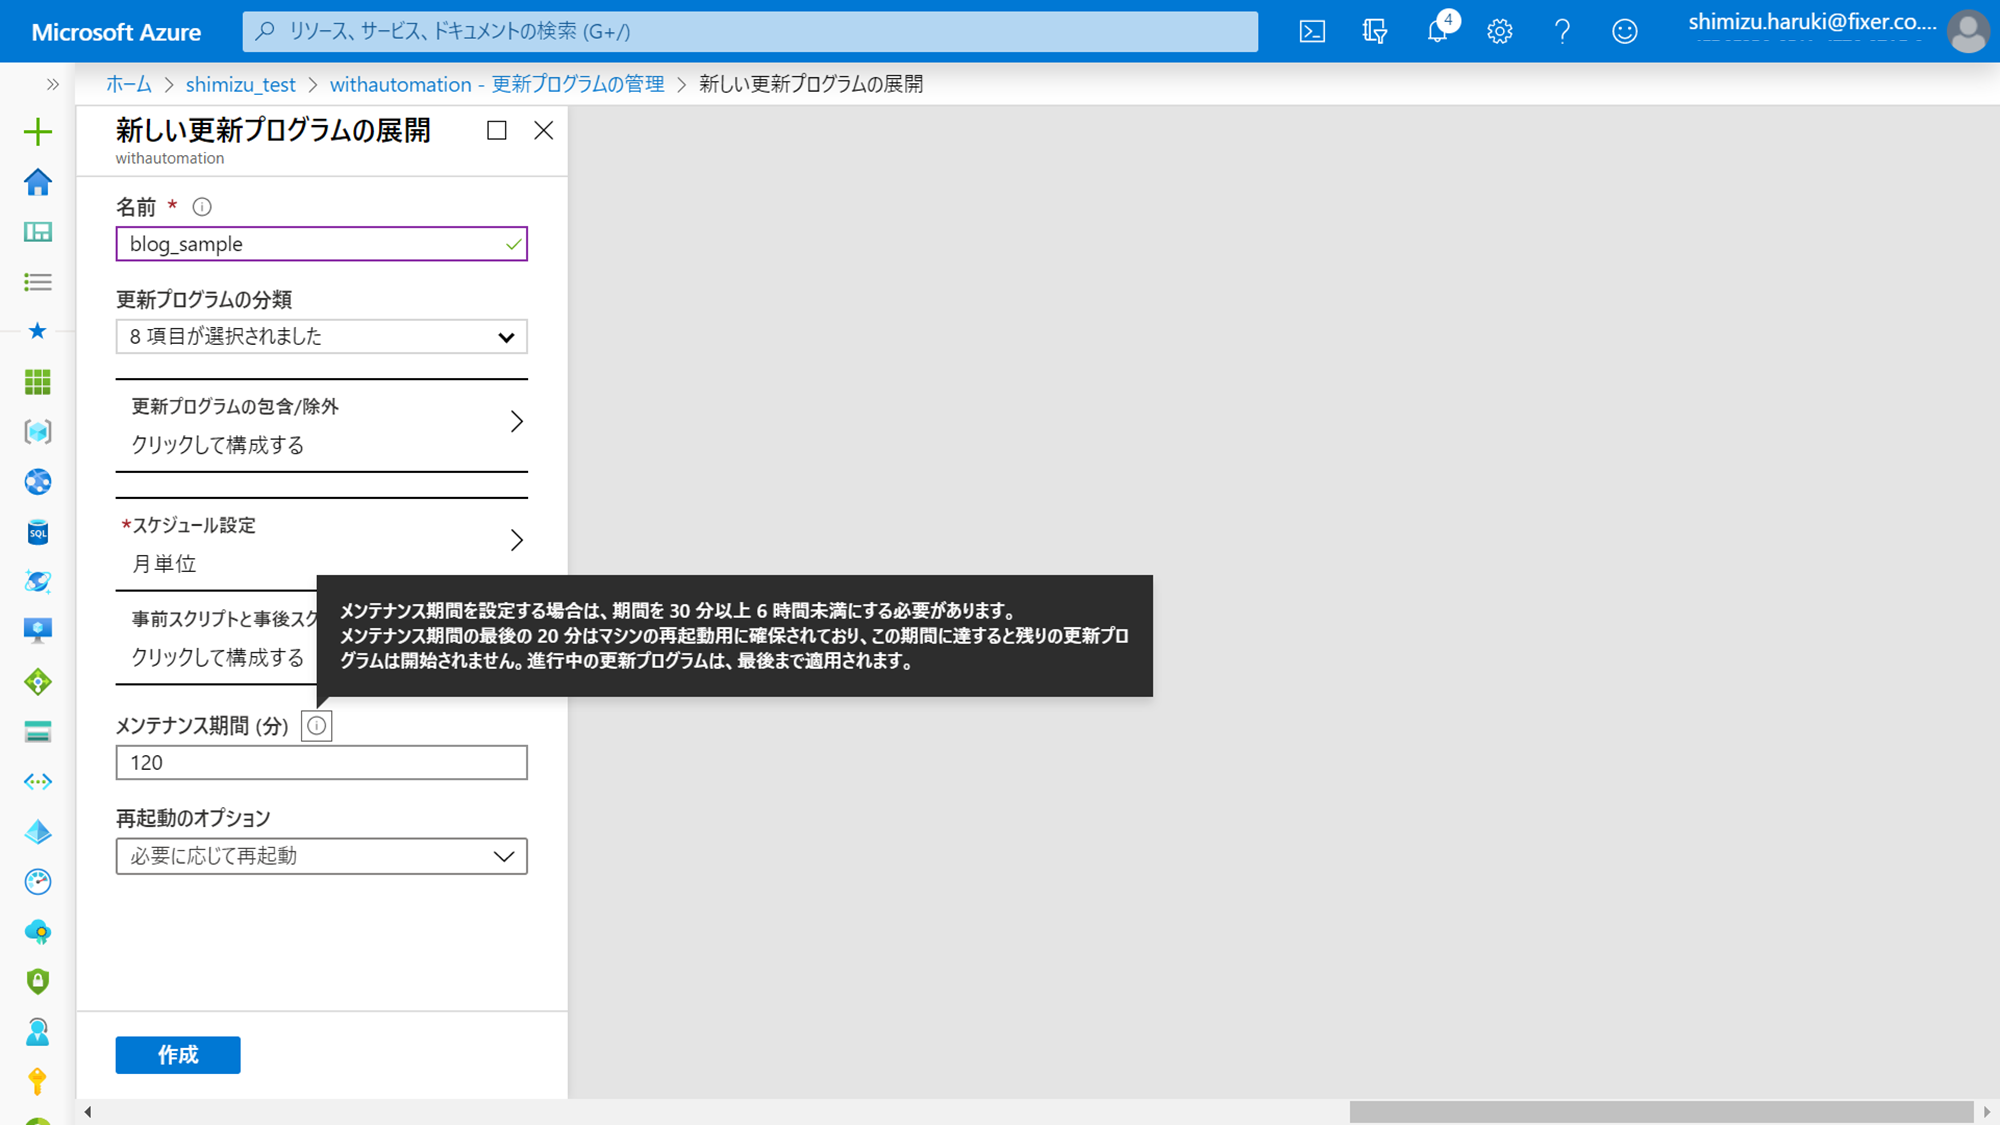
Task: Click info icon next to メンテナンス期間
Action: coord(316,726)
